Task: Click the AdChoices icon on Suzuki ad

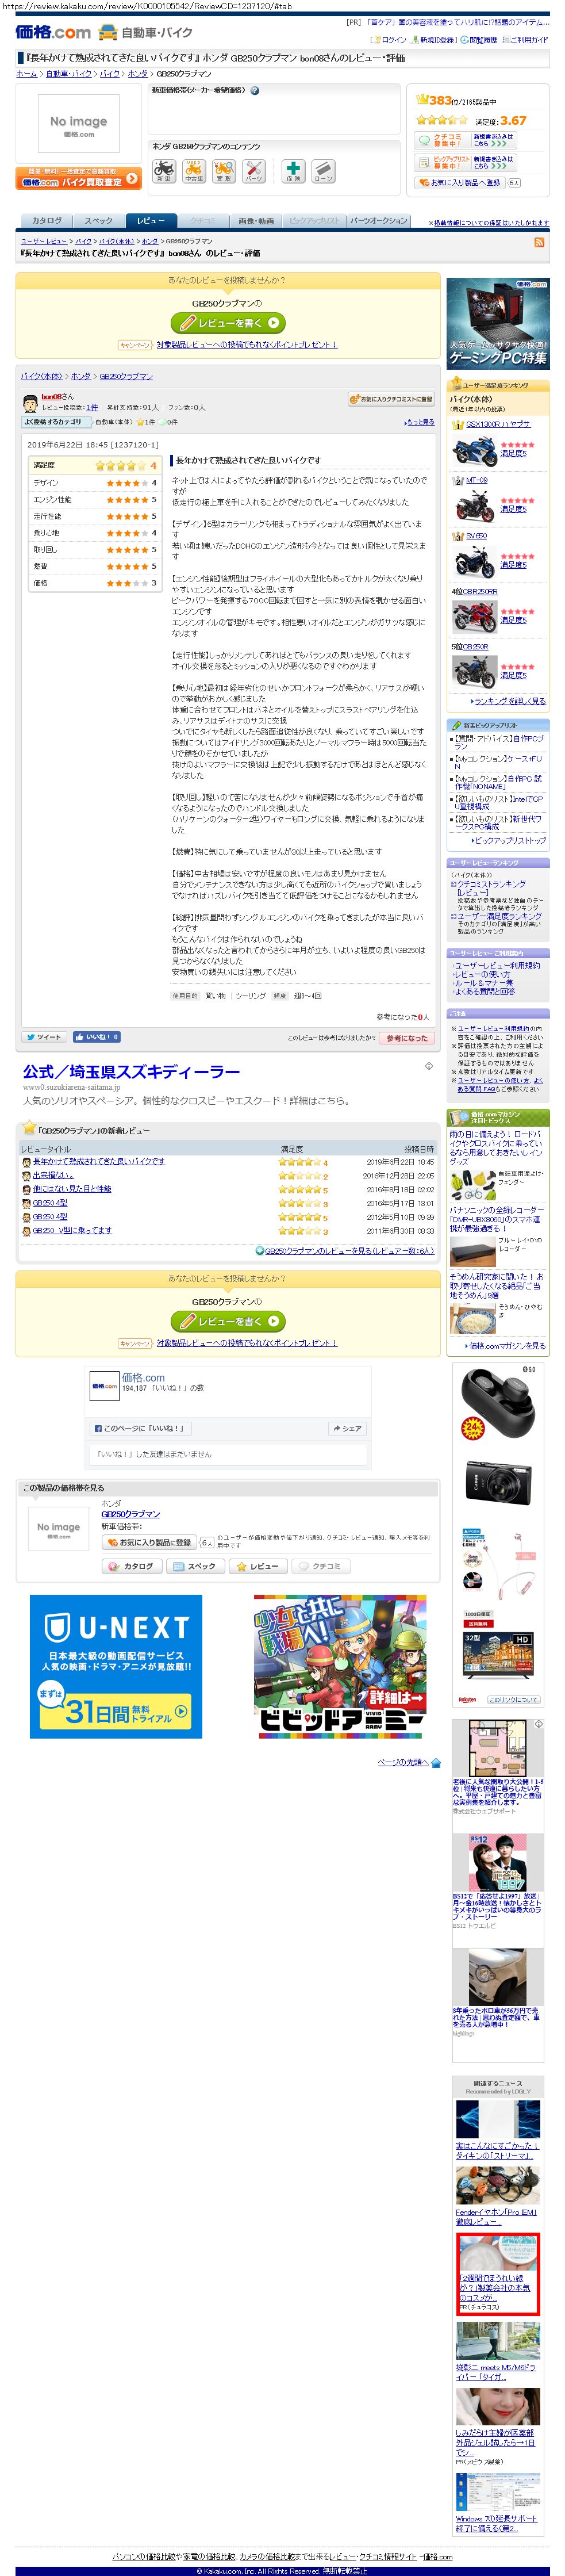Action: point(429,1066)
